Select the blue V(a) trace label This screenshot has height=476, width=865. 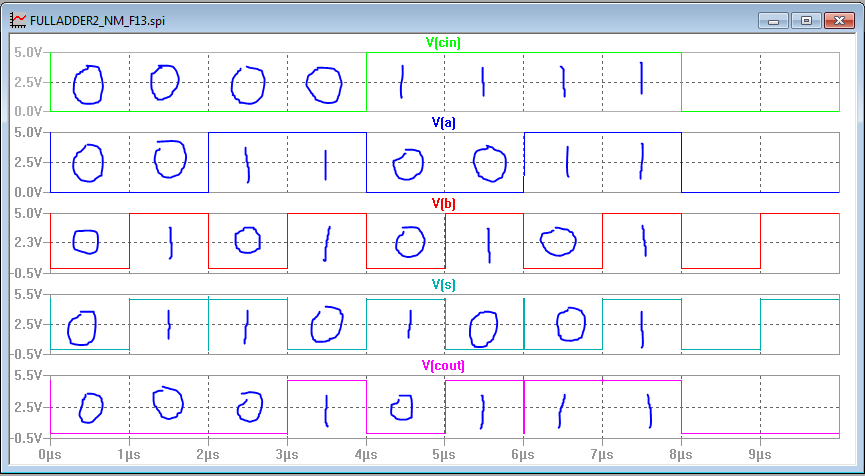443,122
